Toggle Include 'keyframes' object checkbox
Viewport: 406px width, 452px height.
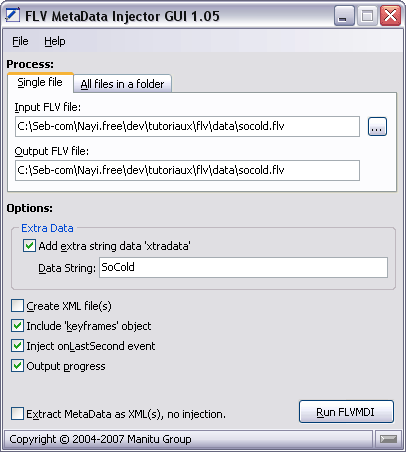17,326
